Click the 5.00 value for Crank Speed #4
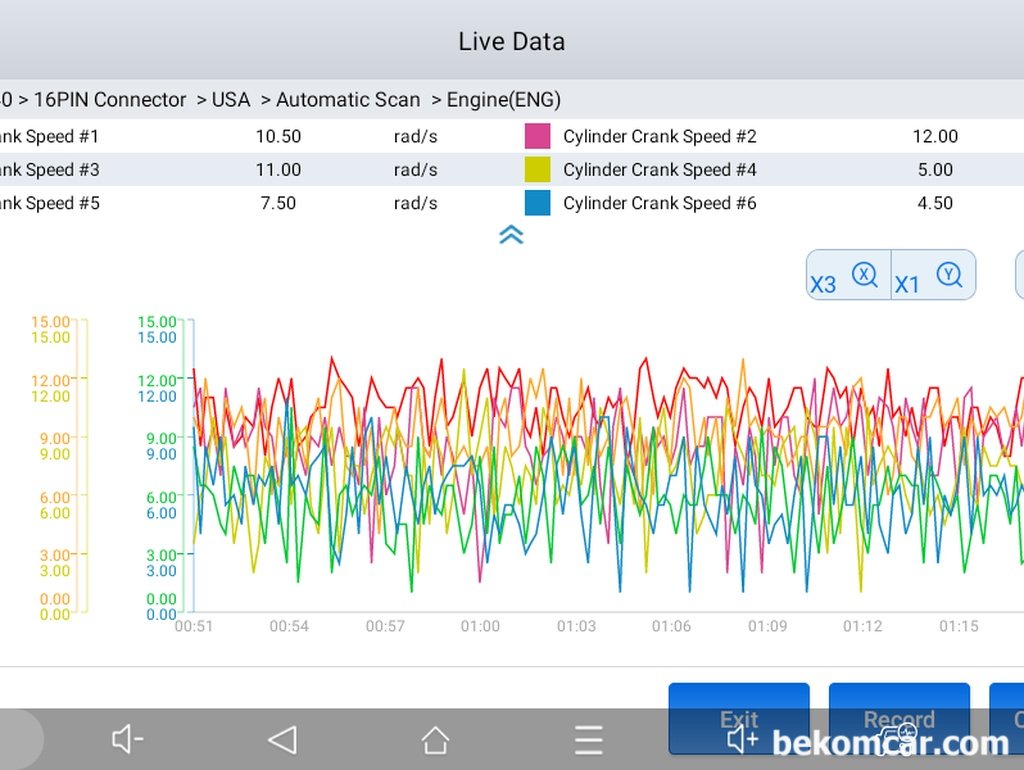Image resolution: width=1024 pixels, height=770 pixels. point(935,169)
